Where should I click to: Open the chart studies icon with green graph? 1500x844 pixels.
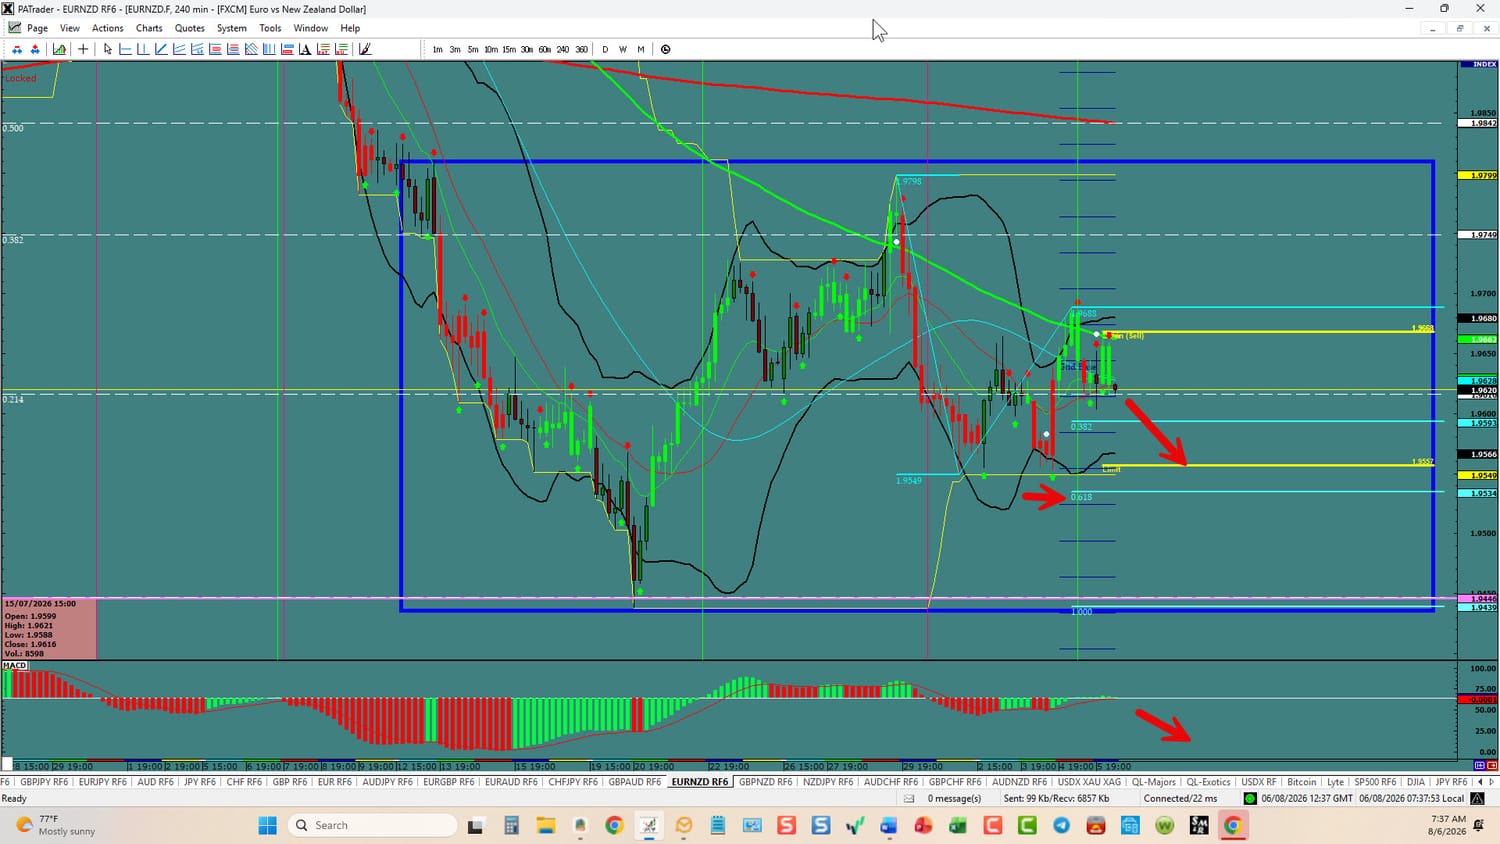tap(60, 49)
